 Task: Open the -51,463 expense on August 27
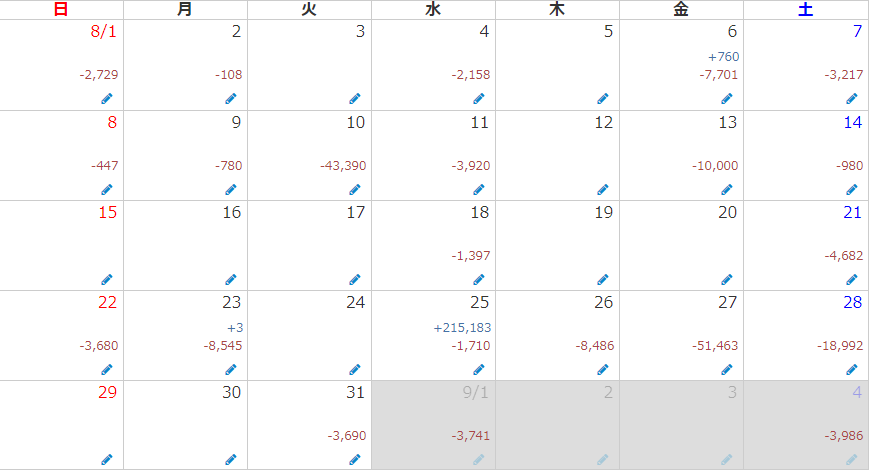coord(715,345)
